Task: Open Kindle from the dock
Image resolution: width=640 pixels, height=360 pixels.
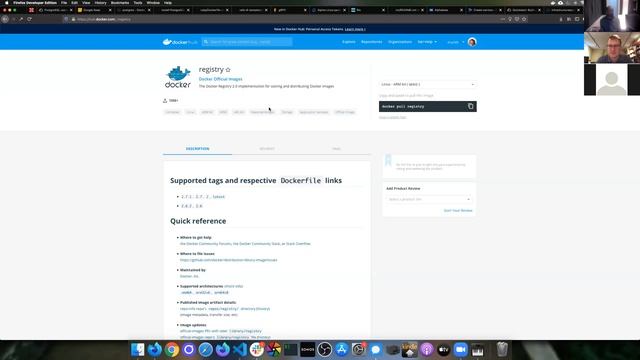Action: 409,349
